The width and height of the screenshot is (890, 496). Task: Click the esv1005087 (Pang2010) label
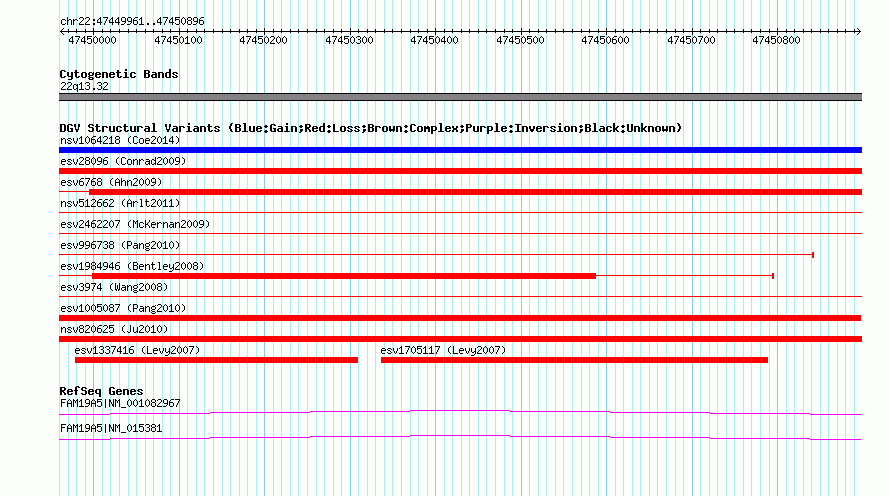pos(123,308)
